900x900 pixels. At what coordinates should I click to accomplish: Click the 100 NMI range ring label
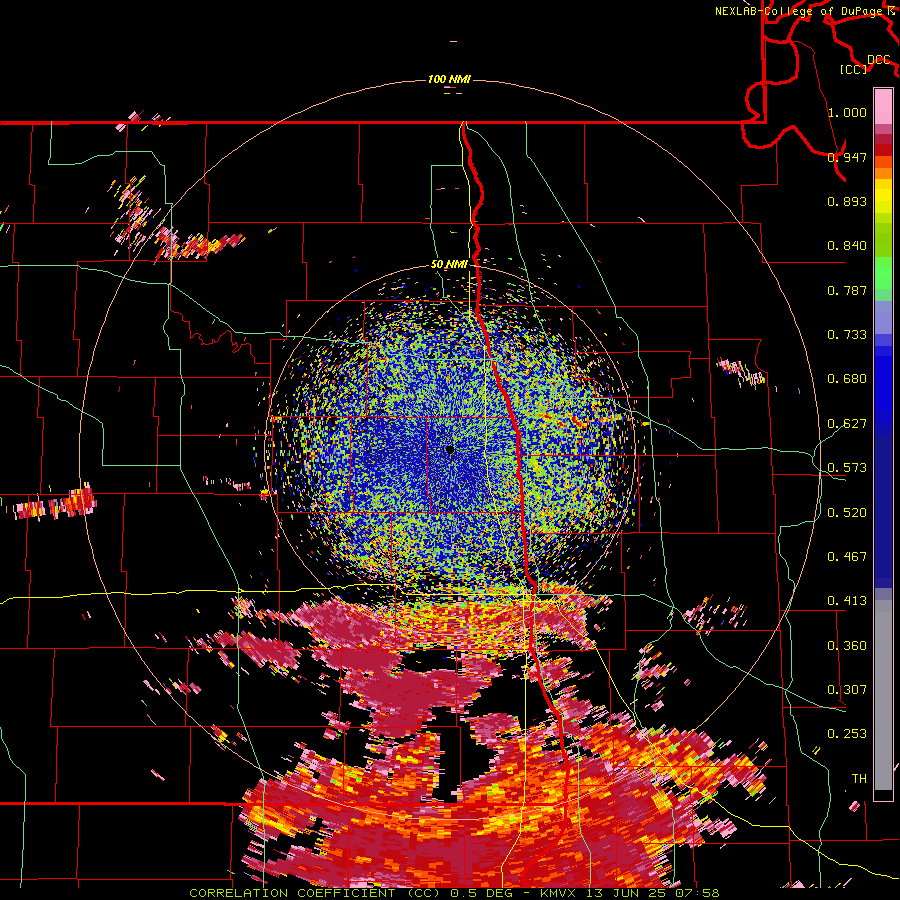click(449, 79)
